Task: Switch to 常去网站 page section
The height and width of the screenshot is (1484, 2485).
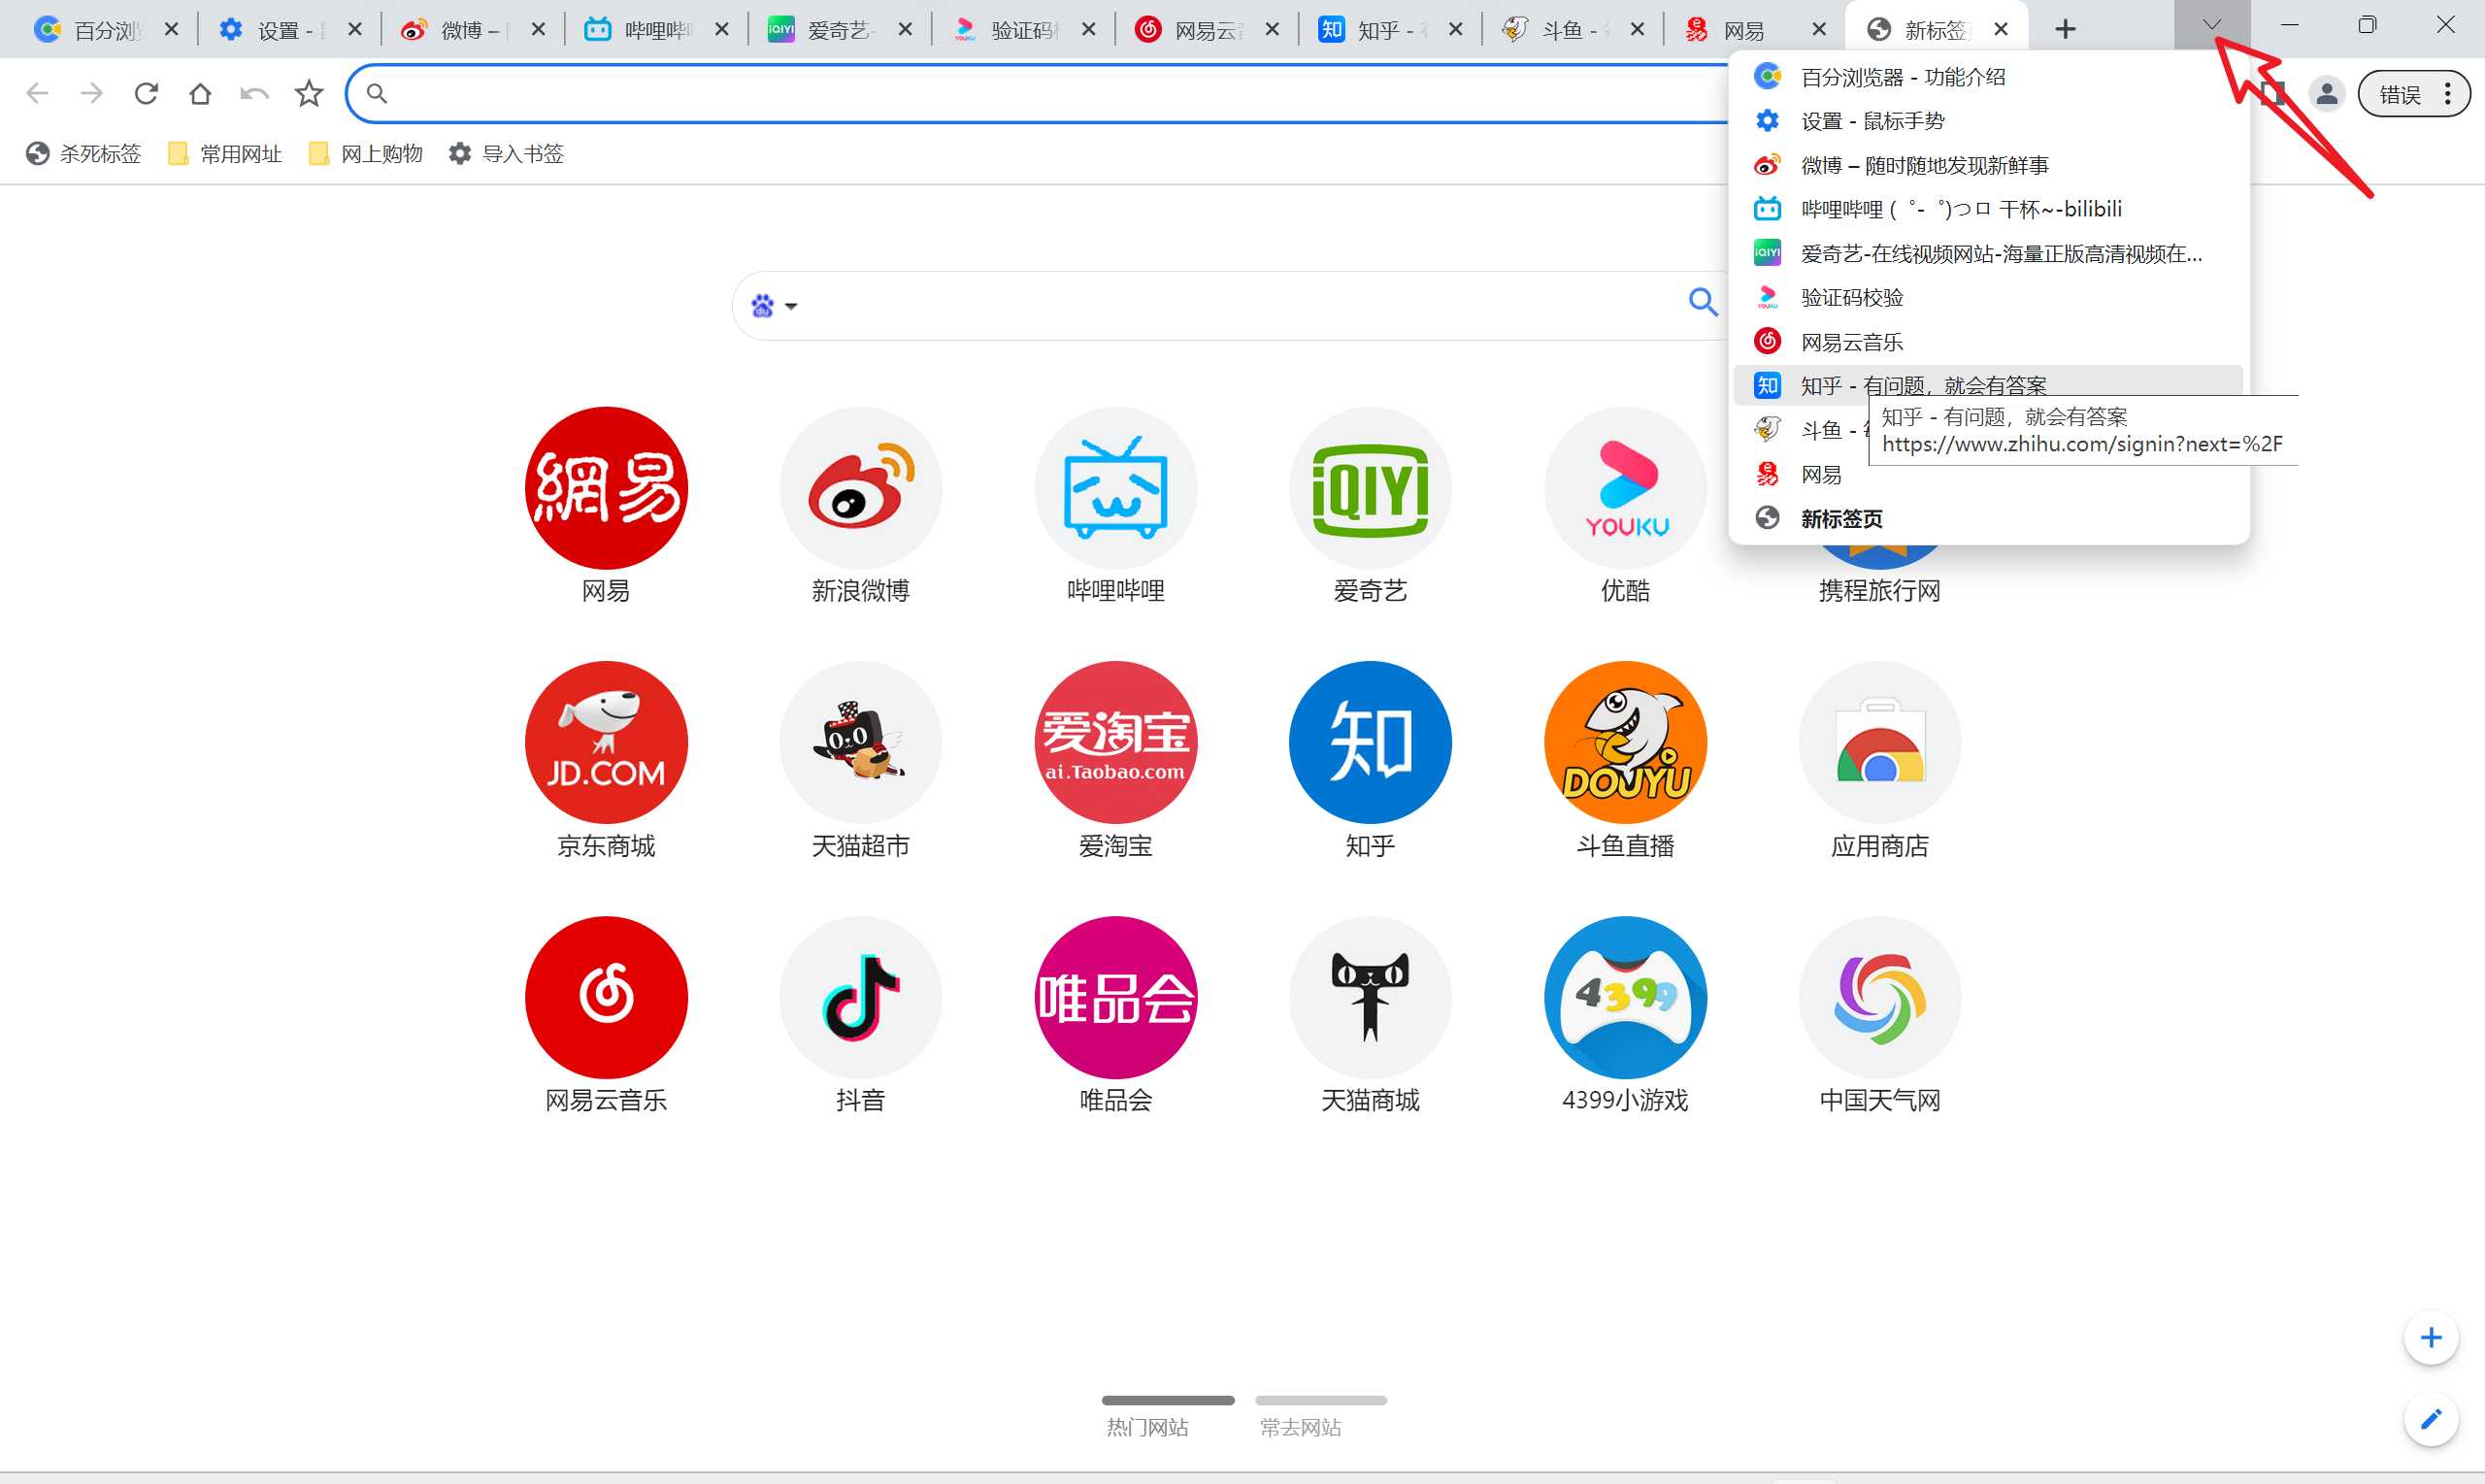Action: 1320,1416
